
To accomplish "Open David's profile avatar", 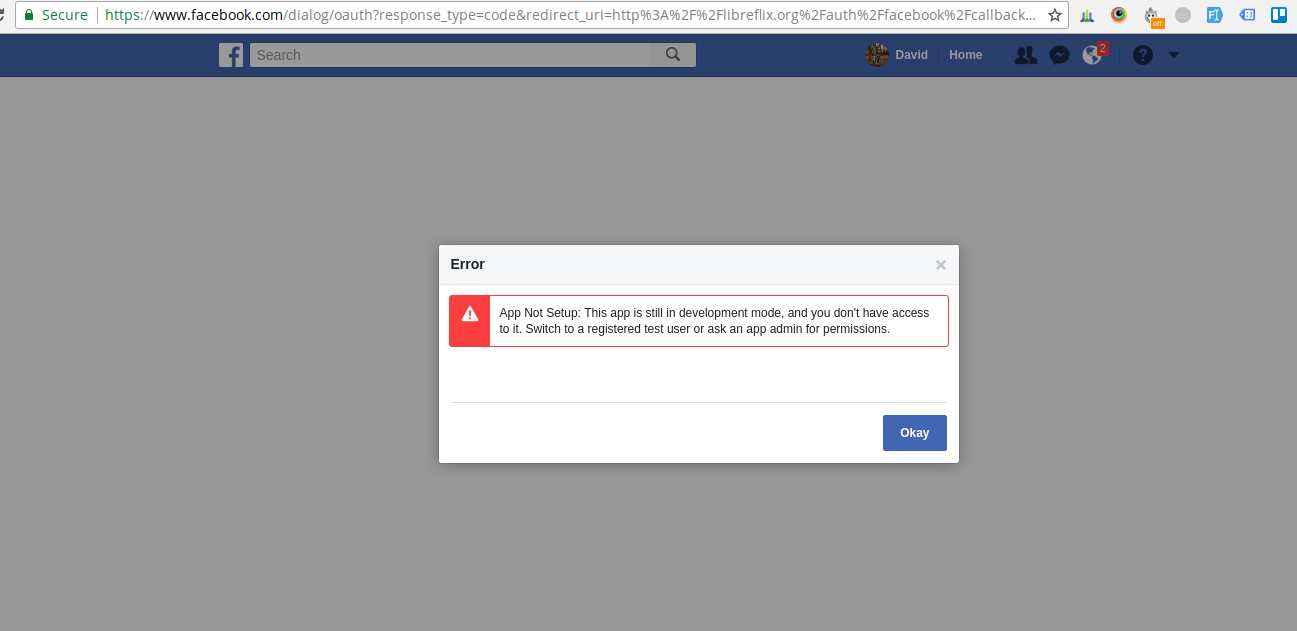I will pos(877,55).
